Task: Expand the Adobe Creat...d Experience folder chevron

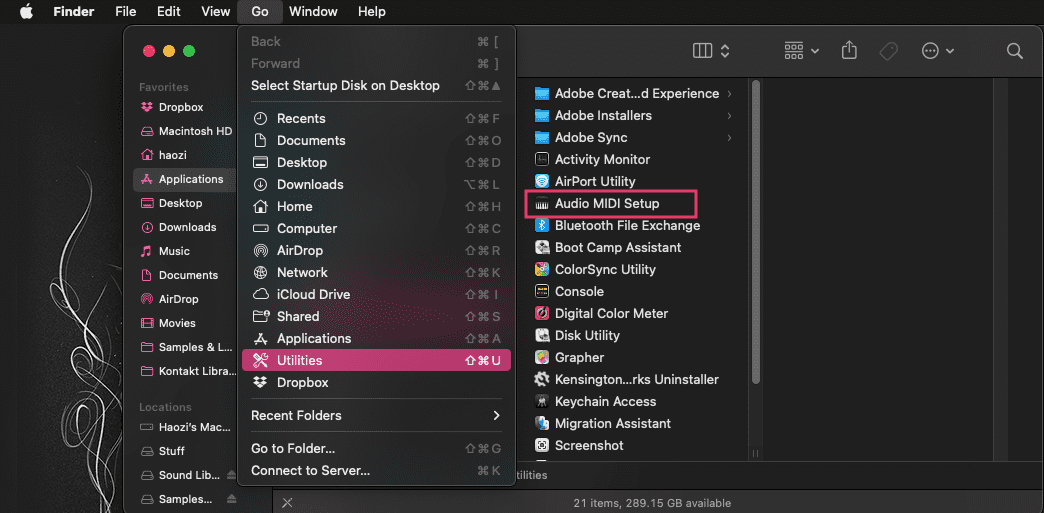Action: [x=730, y=93]
